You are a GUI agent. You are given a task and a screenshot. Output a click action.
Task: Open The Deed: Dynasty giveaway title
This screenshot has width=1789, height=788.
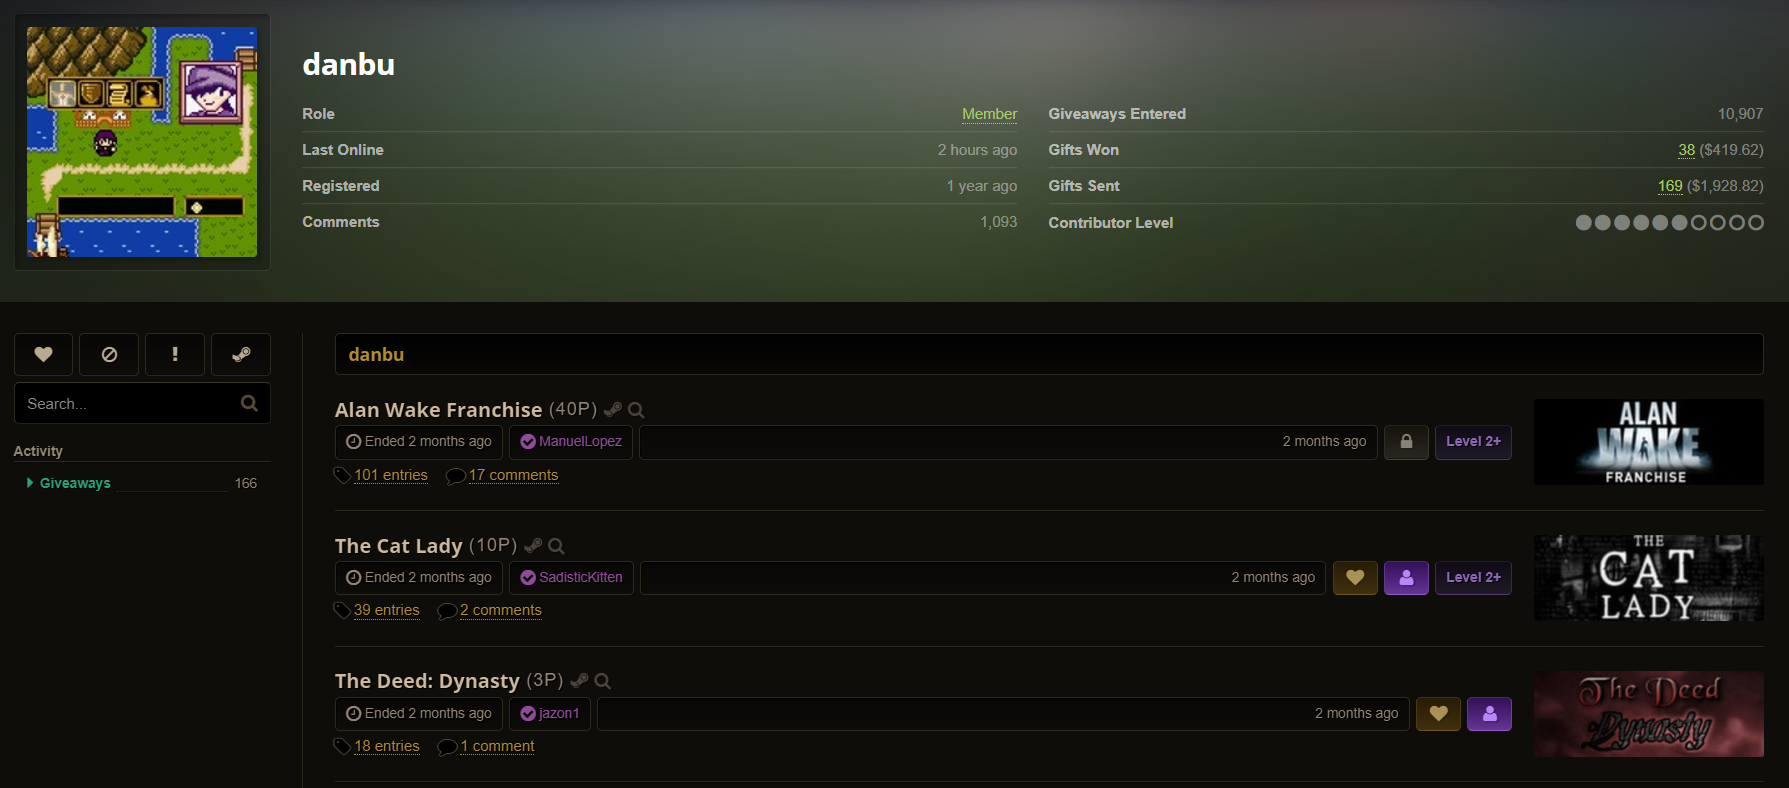[x=427, y=681]
